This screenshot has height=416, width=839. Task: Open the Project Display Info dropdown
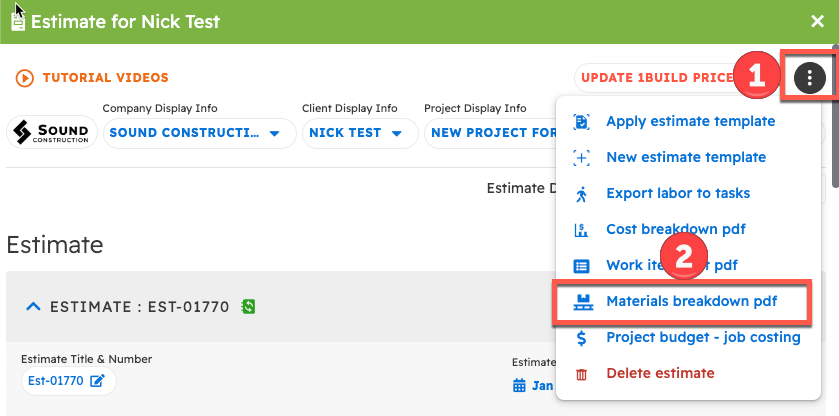pyautogui.click(x=492, y=132)
